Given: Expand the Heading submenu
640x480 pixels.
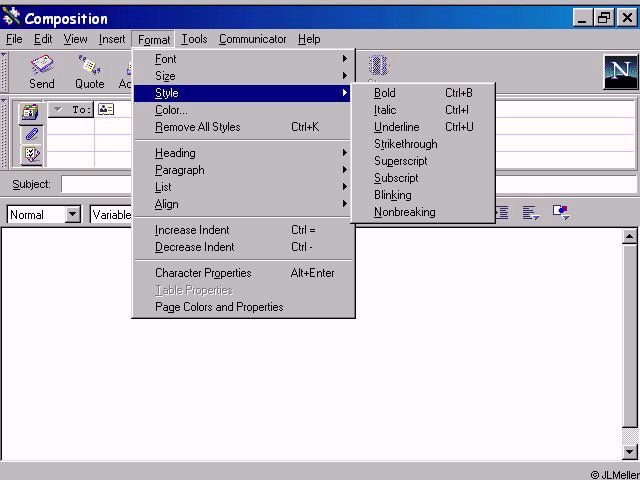Looking at the screenshot, I should [x=243, y=153].
